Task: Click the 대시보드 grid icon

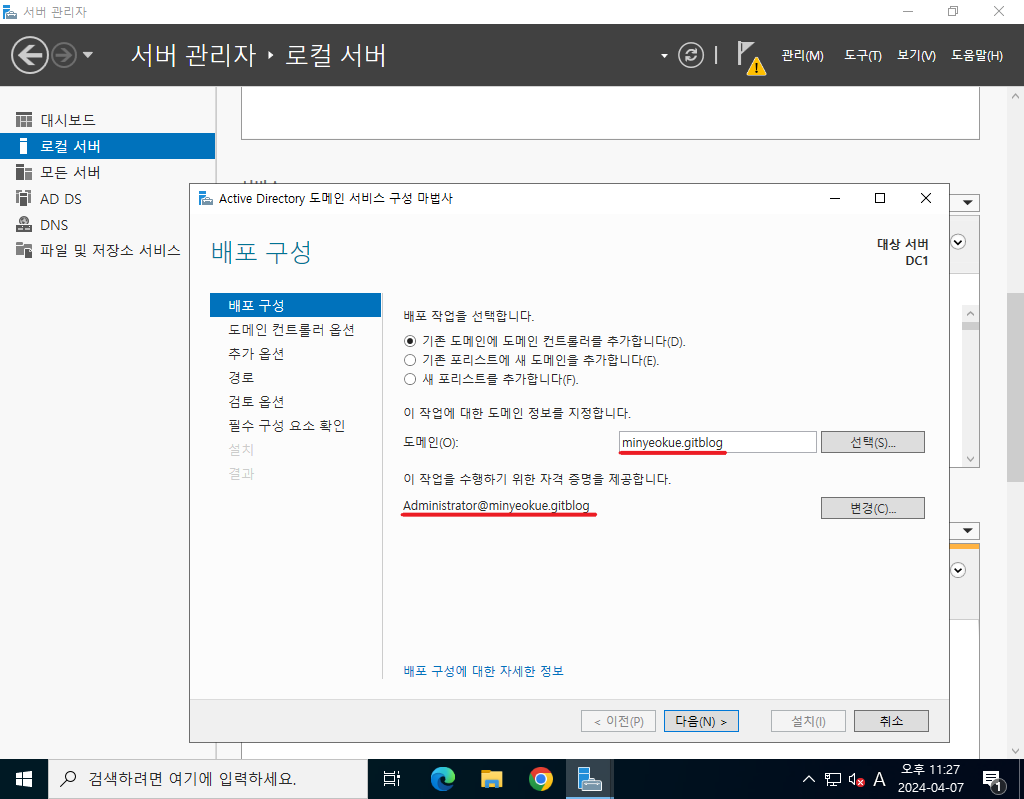Action: pyautogui.click(x=24, y=120)
